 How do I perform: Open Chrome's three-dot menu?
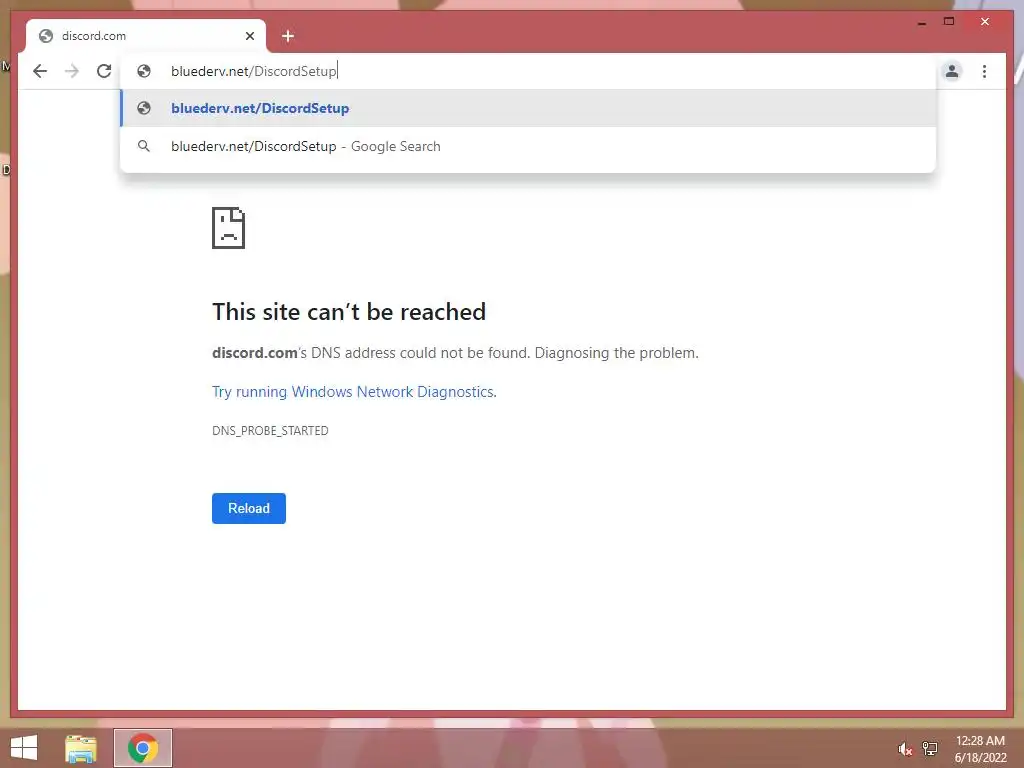click(984, 71)
